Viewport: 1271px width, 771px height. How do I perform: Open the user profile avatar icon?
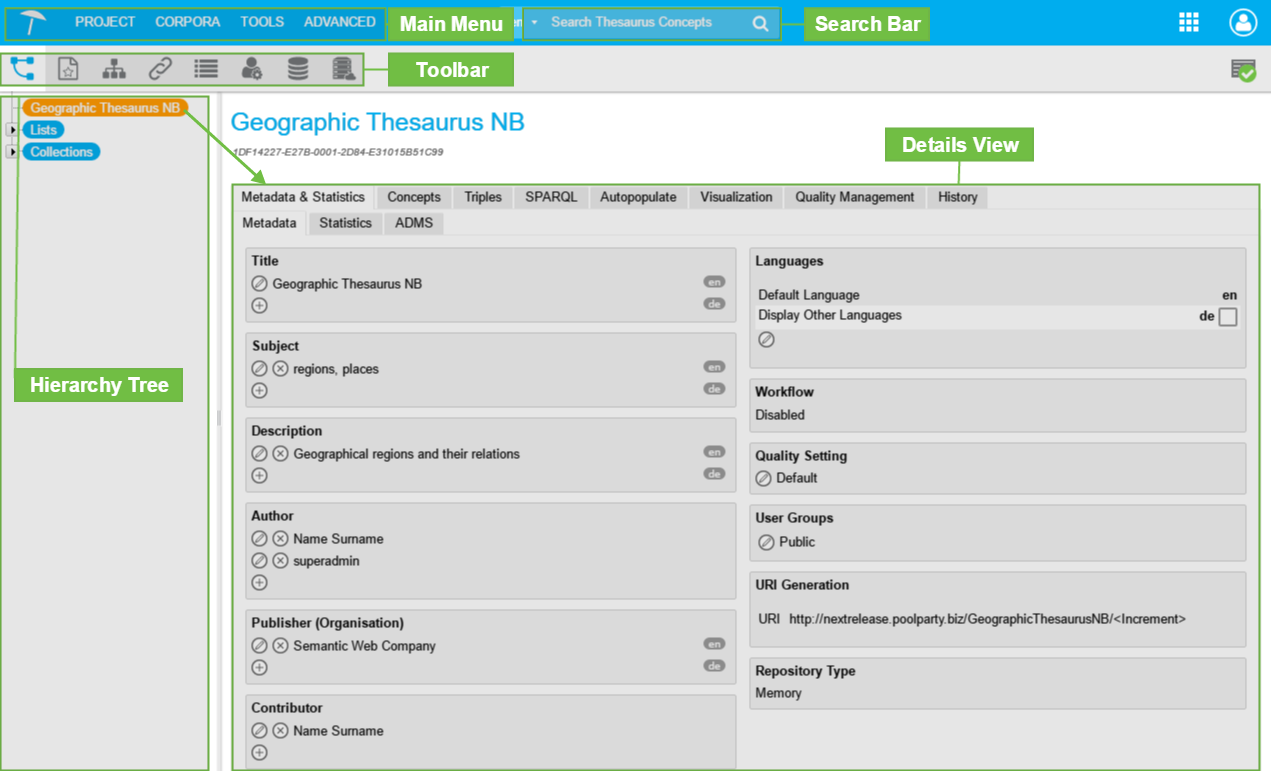[1242, 23]
